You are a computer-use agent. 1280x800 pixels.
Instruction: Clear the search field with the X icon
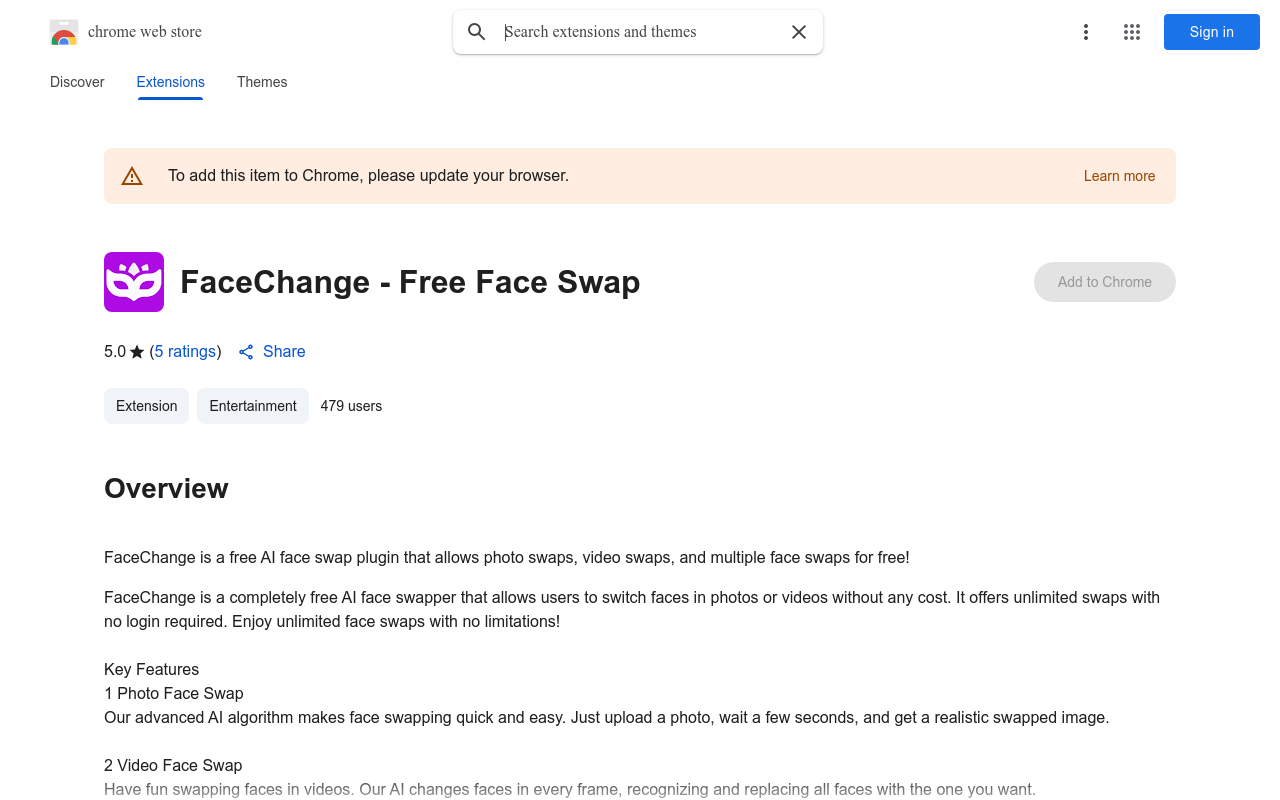pyautogui.click(x=799, y=31)
